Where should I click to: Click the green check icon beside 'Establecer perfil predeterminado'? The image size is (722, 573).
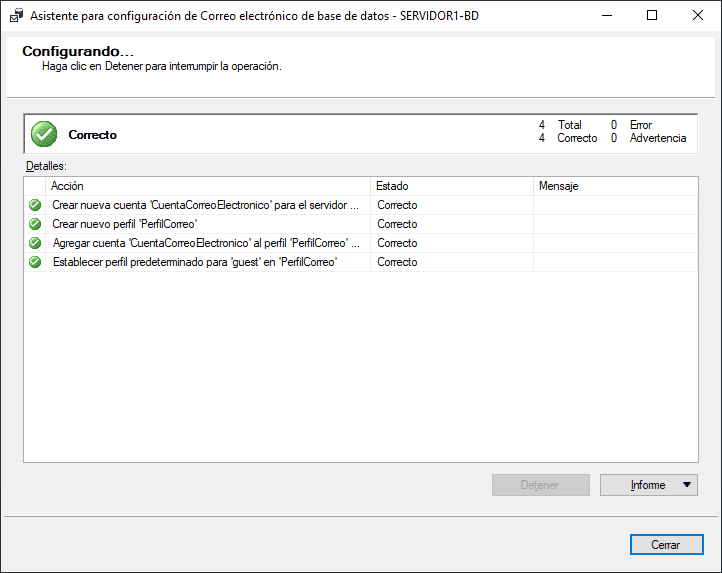pyautogui.click(x=35, y=262)
